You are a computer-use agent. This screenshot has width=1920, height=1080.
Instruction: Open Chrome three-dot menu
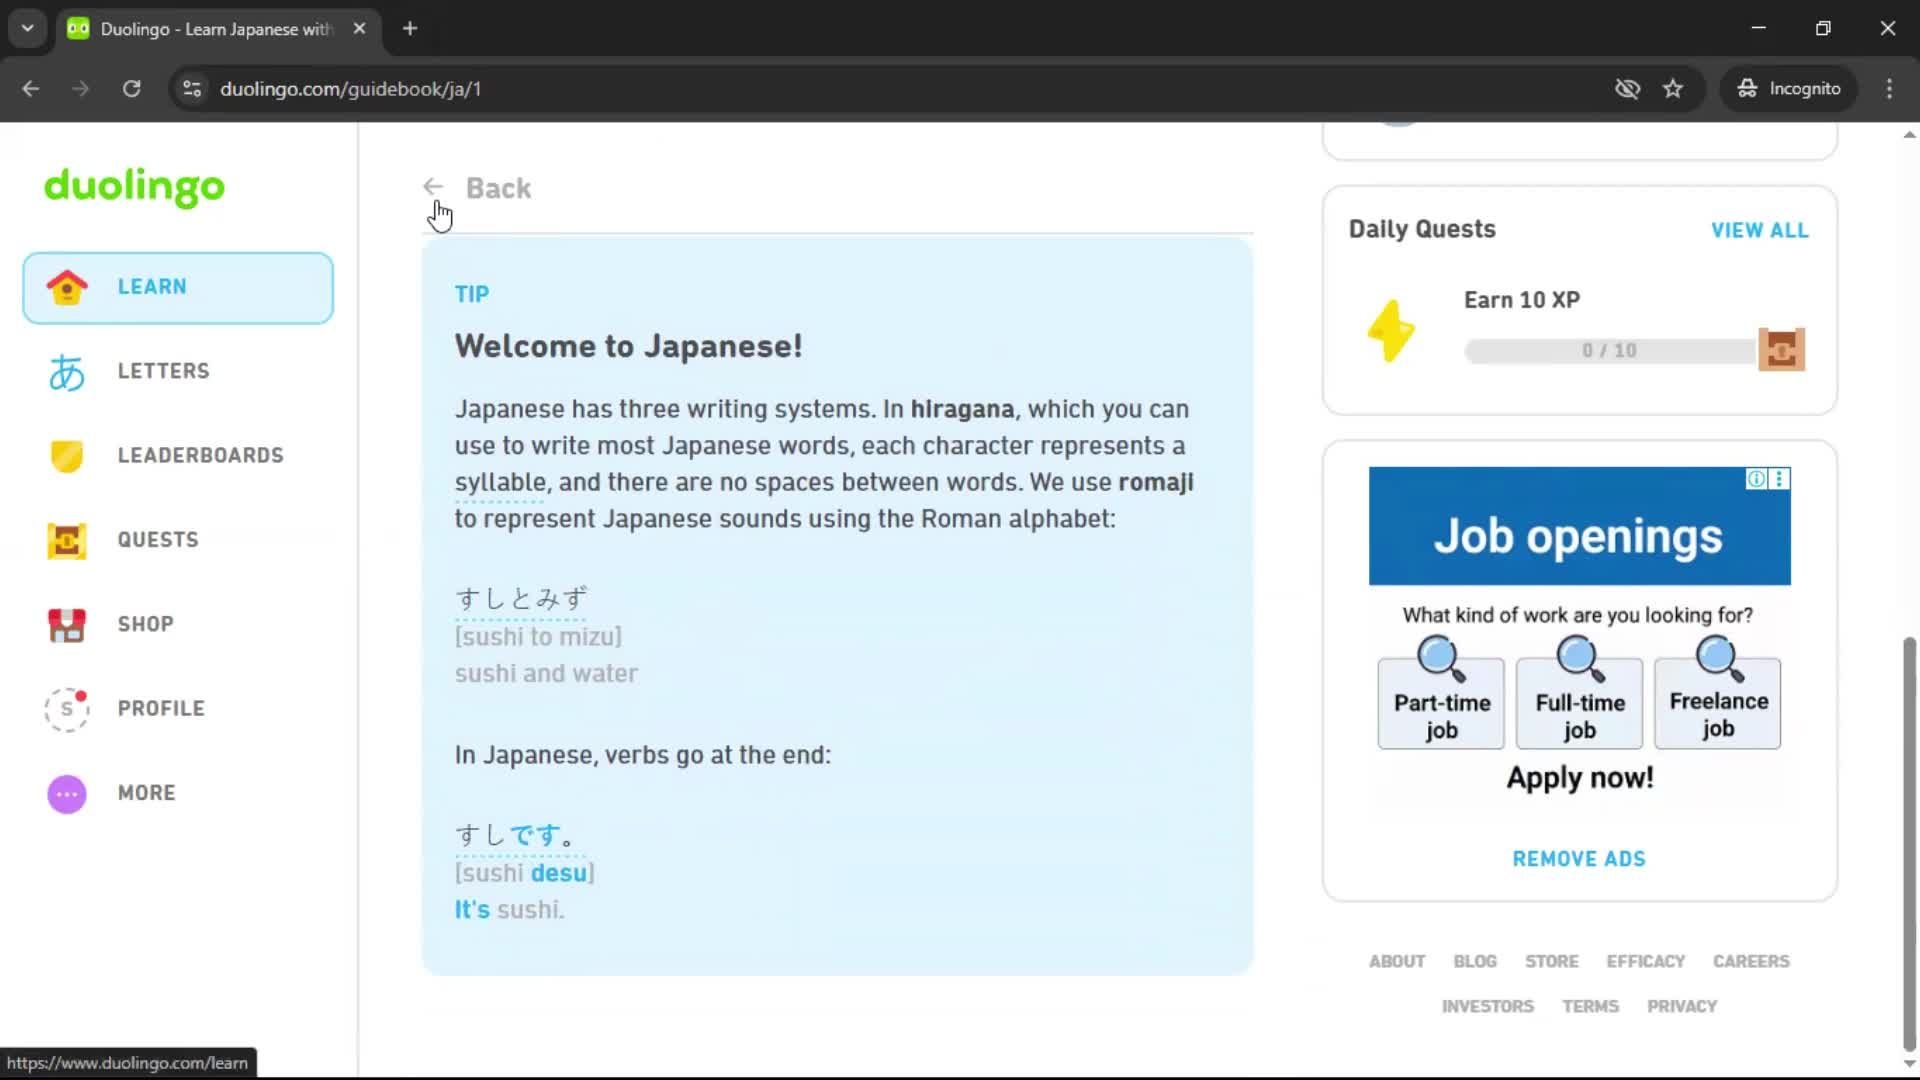[x=1889, y=89]
